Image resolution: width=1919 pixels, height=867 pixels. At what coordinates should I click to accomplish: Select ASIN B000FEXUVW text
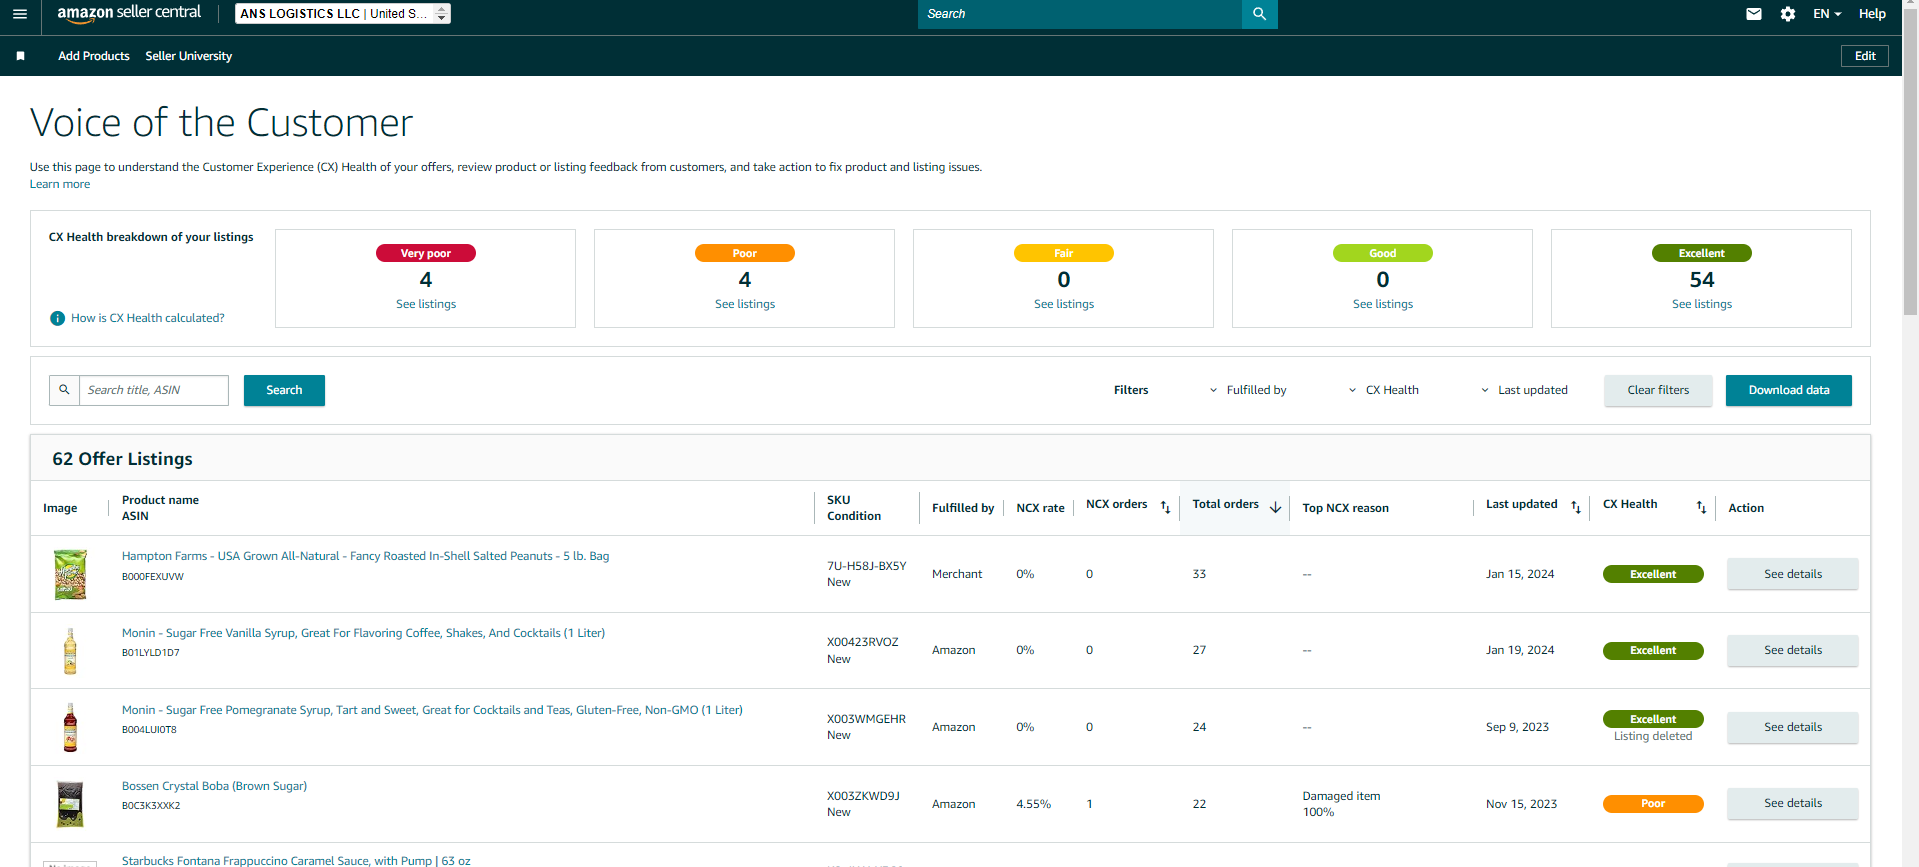[153, 577]
